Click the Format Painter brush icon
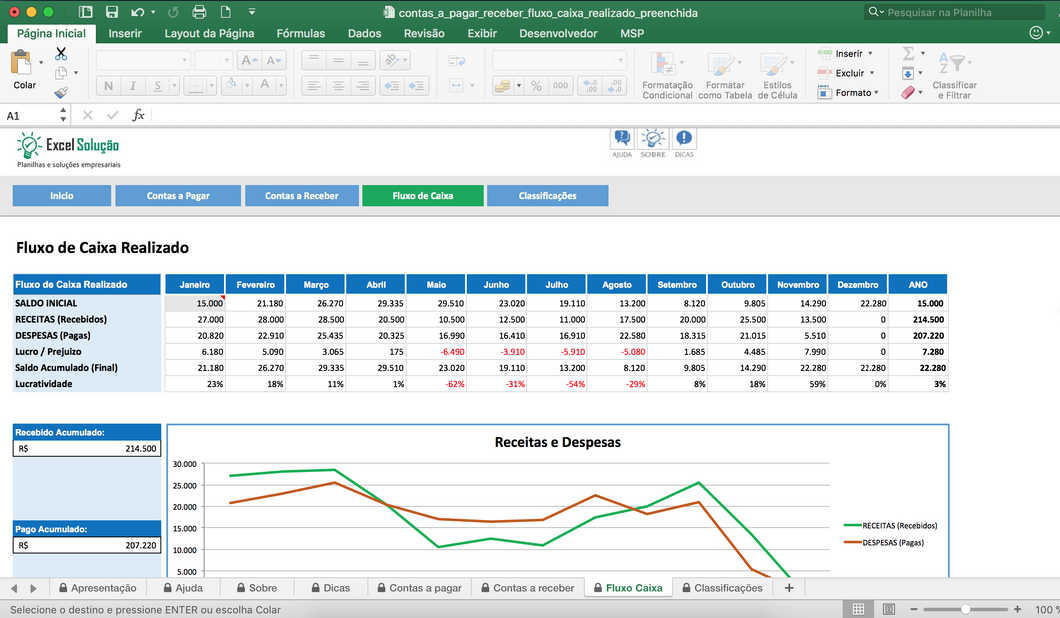The image size is (1060, 618). [61, 92]
